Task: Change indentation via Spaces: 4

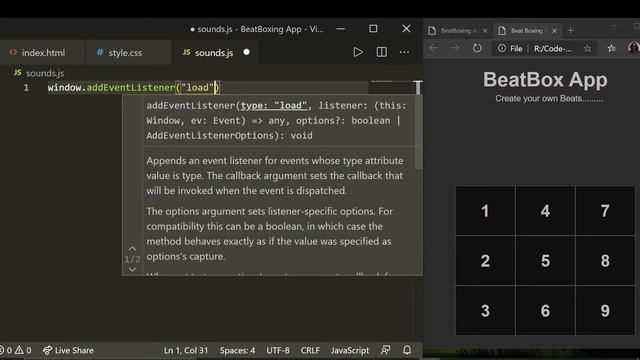Action: click(x=237, y=350)
